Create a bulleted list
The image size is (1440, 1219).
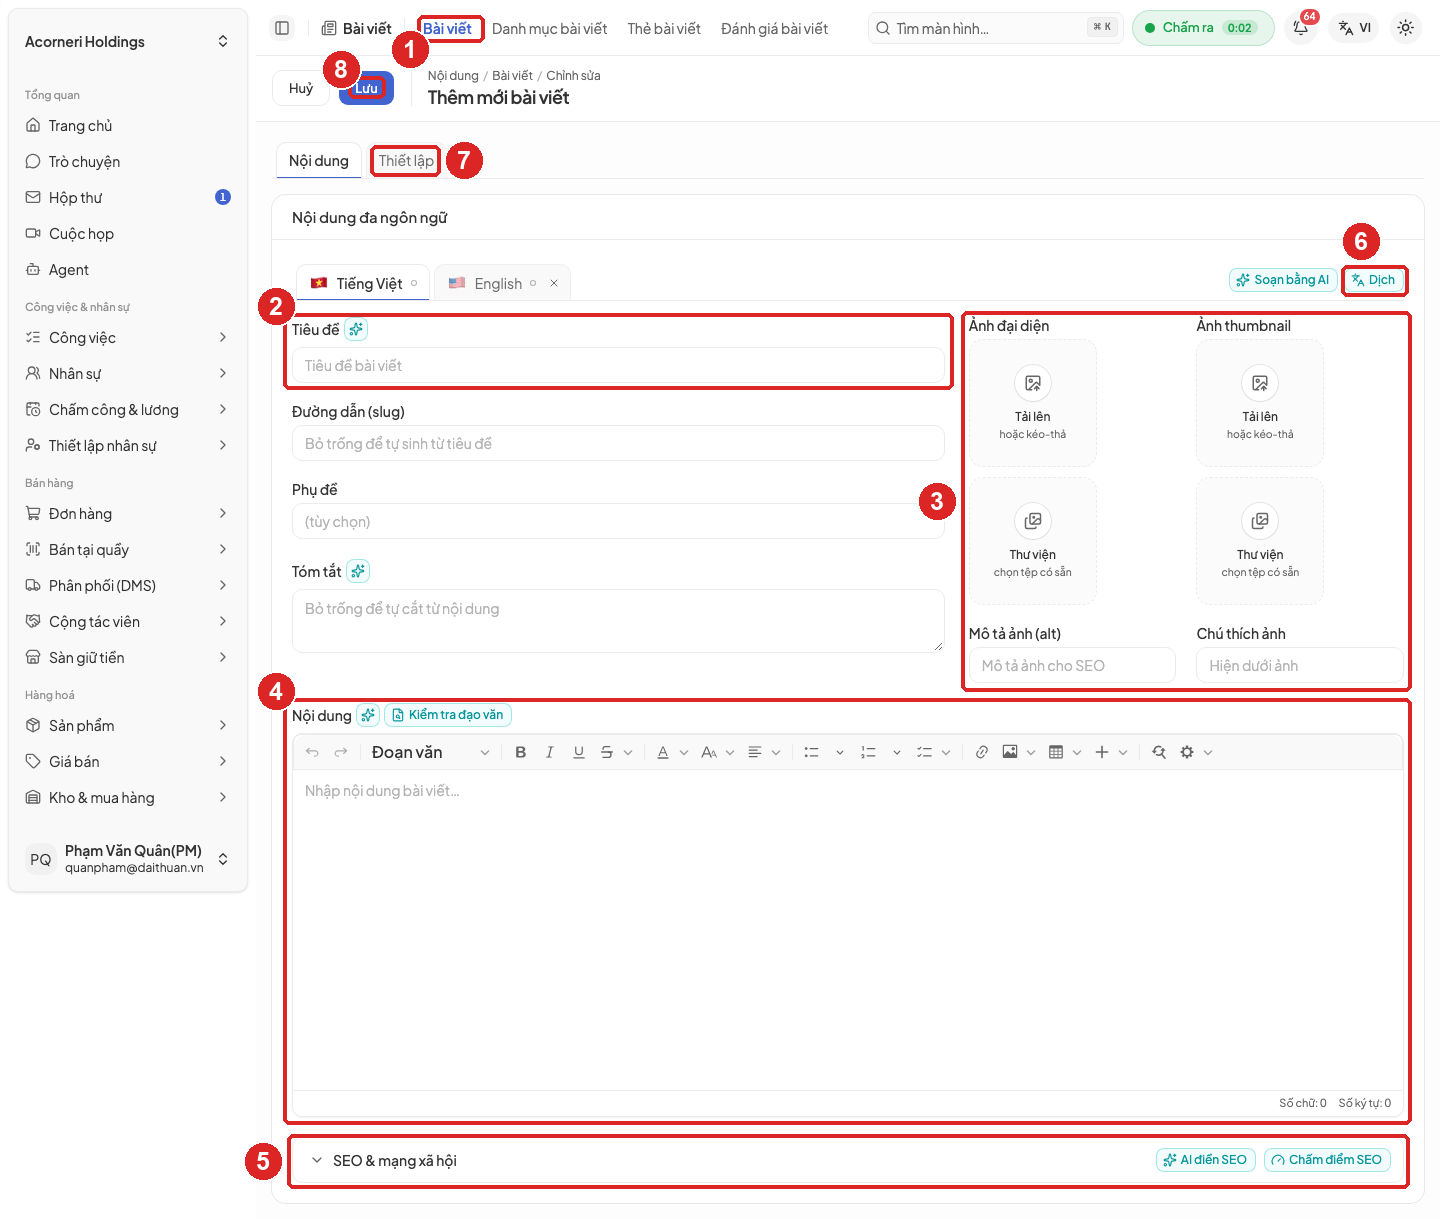tap(812, 752)
